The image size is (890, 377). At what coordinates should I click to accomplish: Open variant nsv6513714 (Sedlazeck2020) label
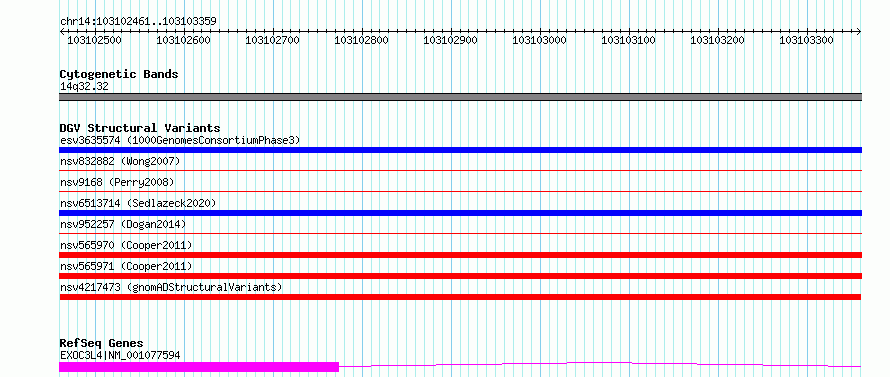[138, 203]
